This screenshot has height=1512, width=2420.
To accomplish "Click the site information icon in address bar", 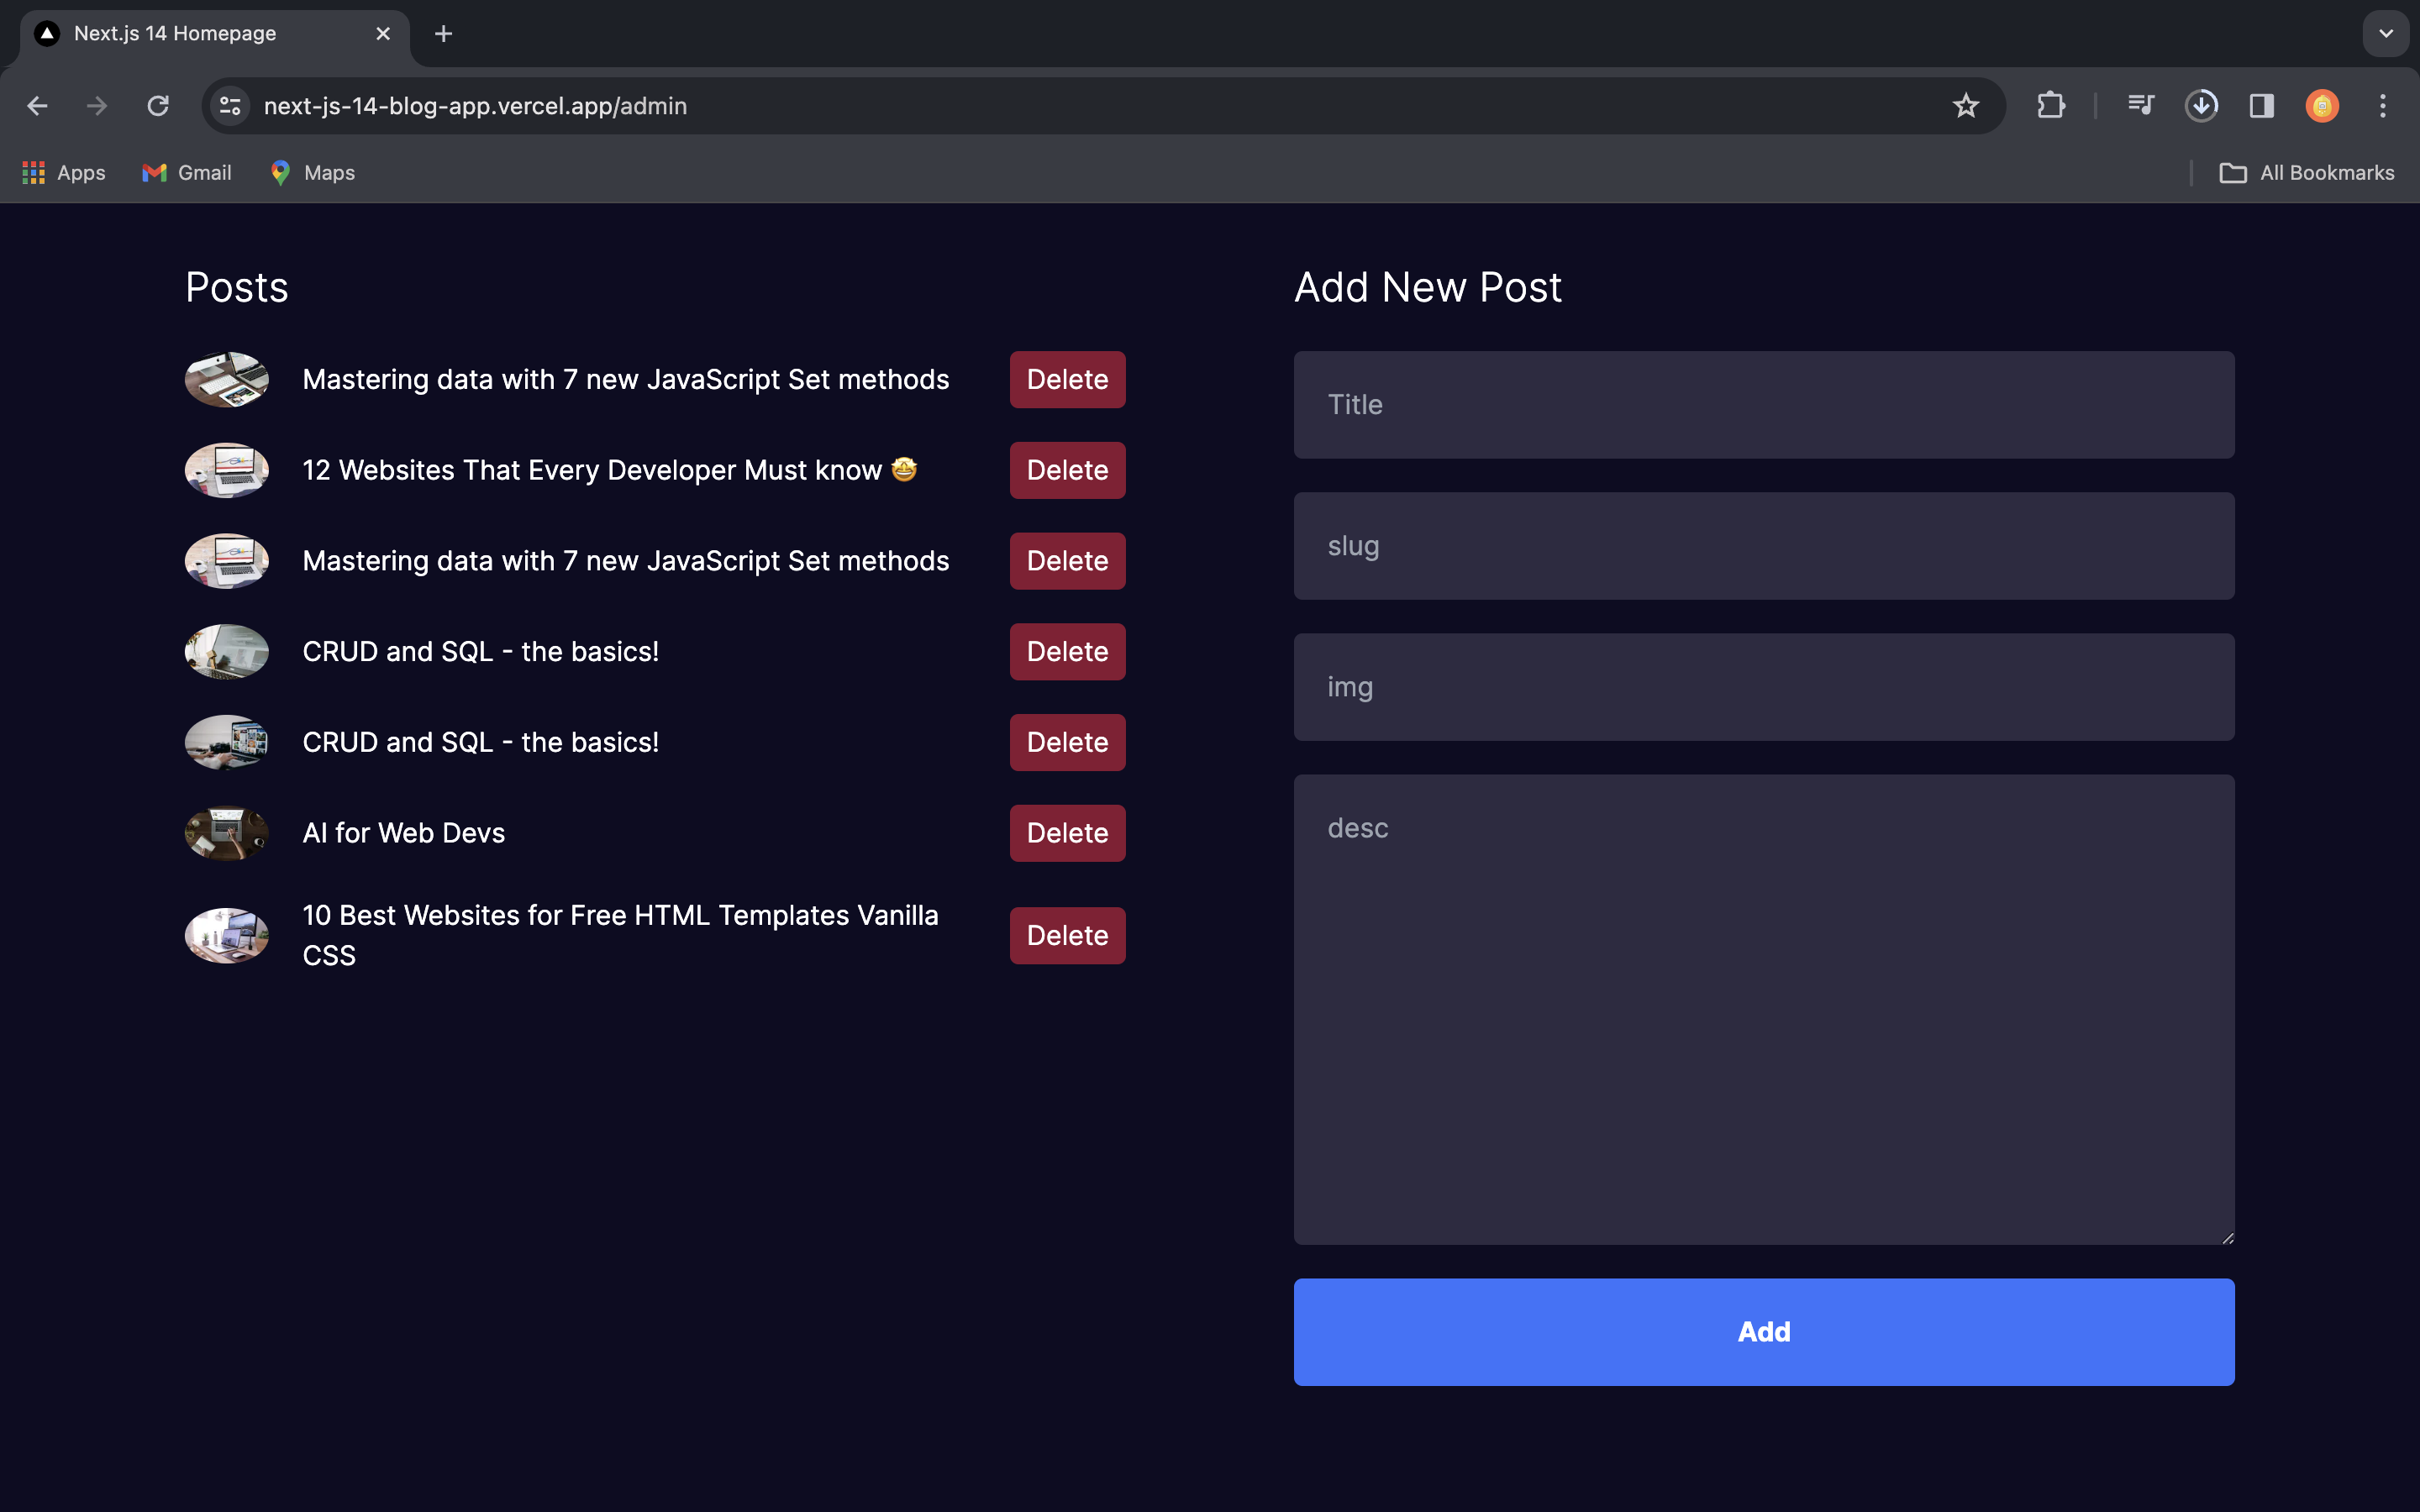I will pyautogui.click(x=231, y=106).
